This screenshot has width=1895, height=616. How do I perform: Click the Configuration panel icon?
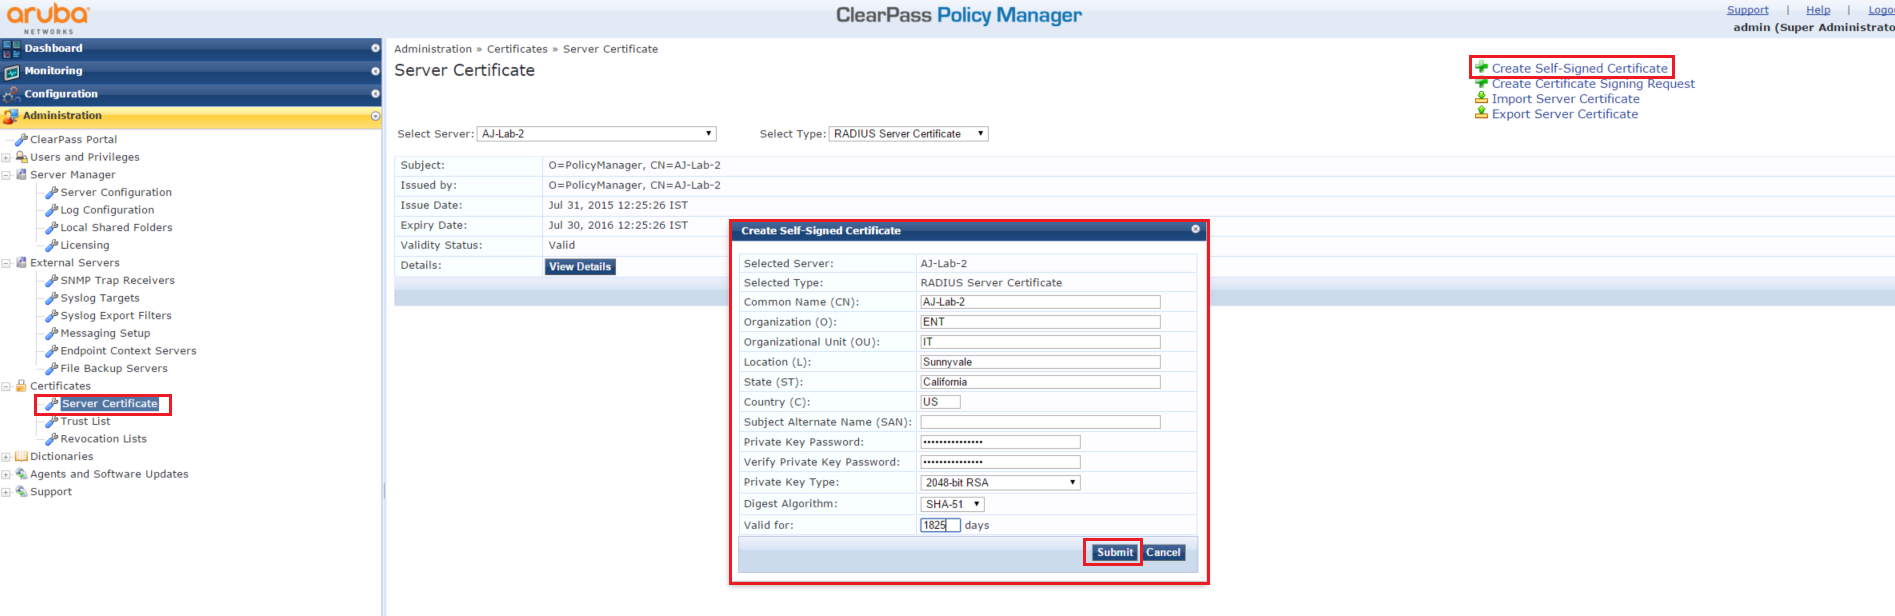tap(11, 95)
